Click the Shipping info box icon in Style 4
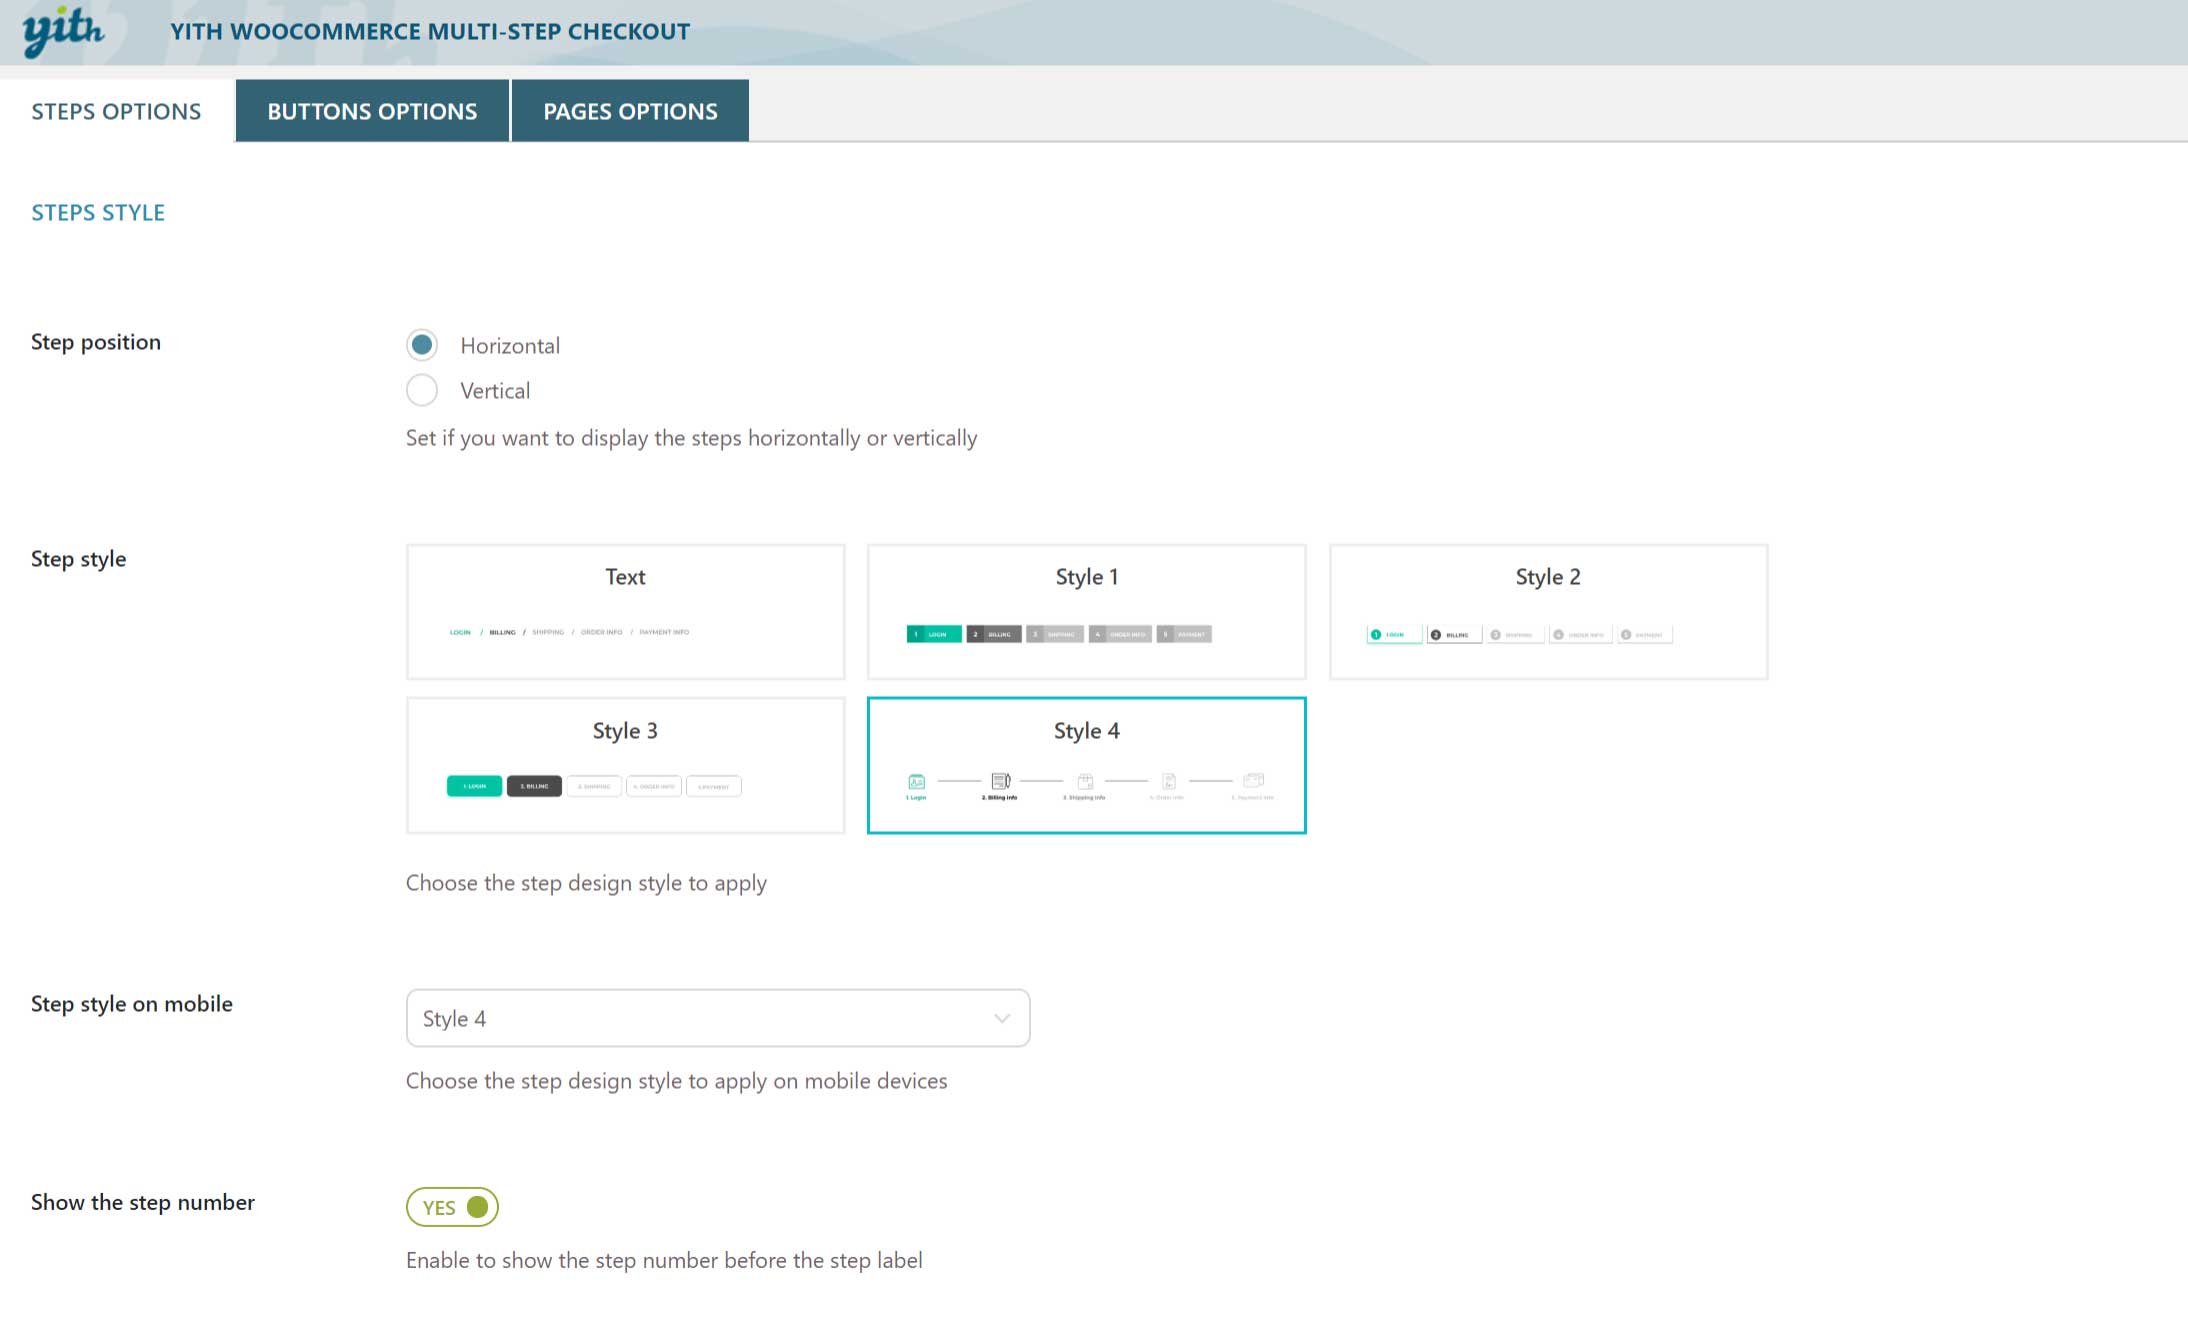 1085,781
